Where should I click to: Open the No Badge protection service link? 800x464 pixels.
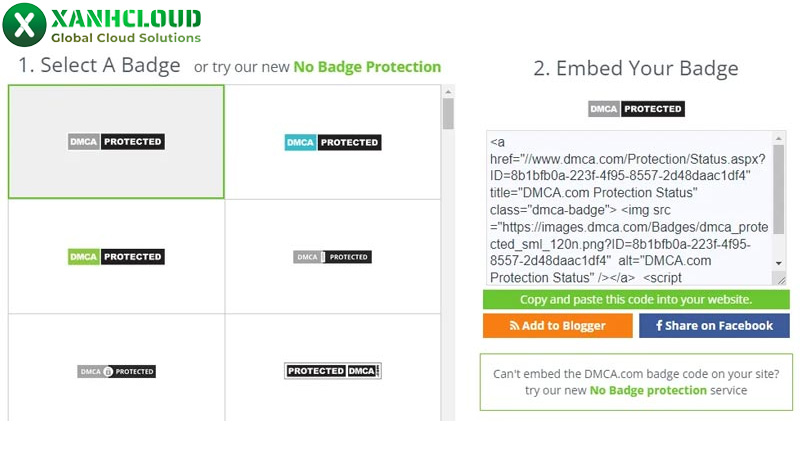(x=648, y=390)
